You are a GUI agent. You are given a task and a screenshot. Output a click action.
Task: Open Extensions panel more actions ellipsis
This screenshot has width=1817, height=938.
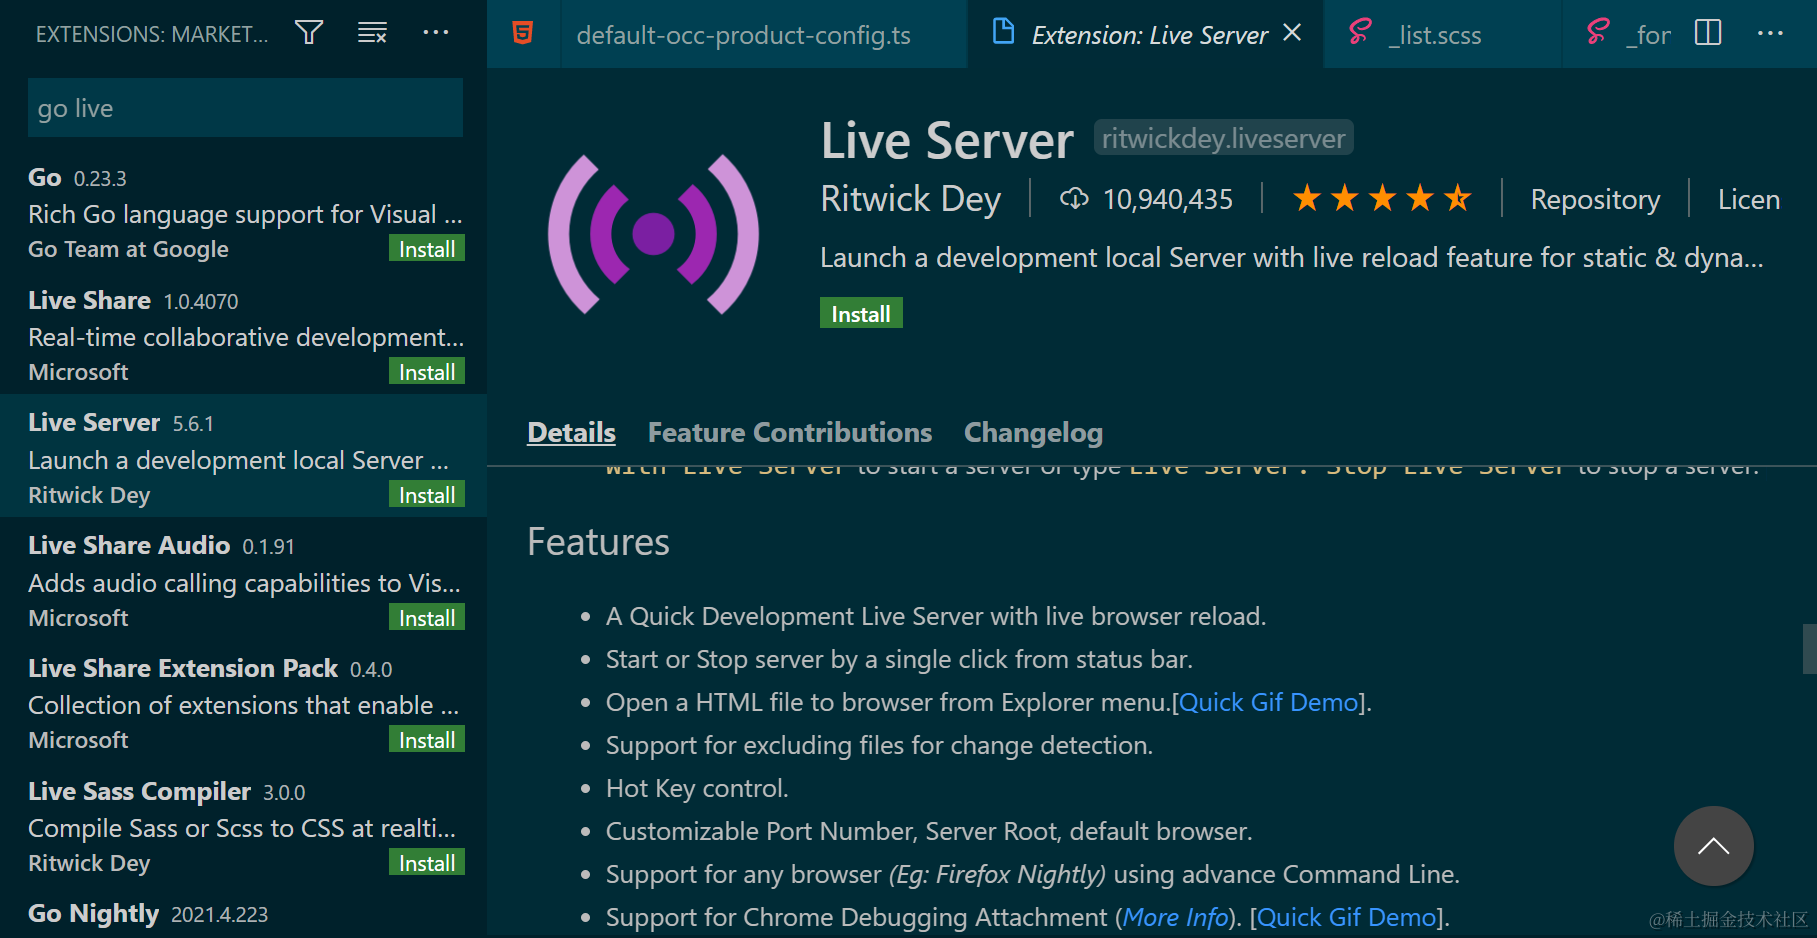tap(436, 33)
